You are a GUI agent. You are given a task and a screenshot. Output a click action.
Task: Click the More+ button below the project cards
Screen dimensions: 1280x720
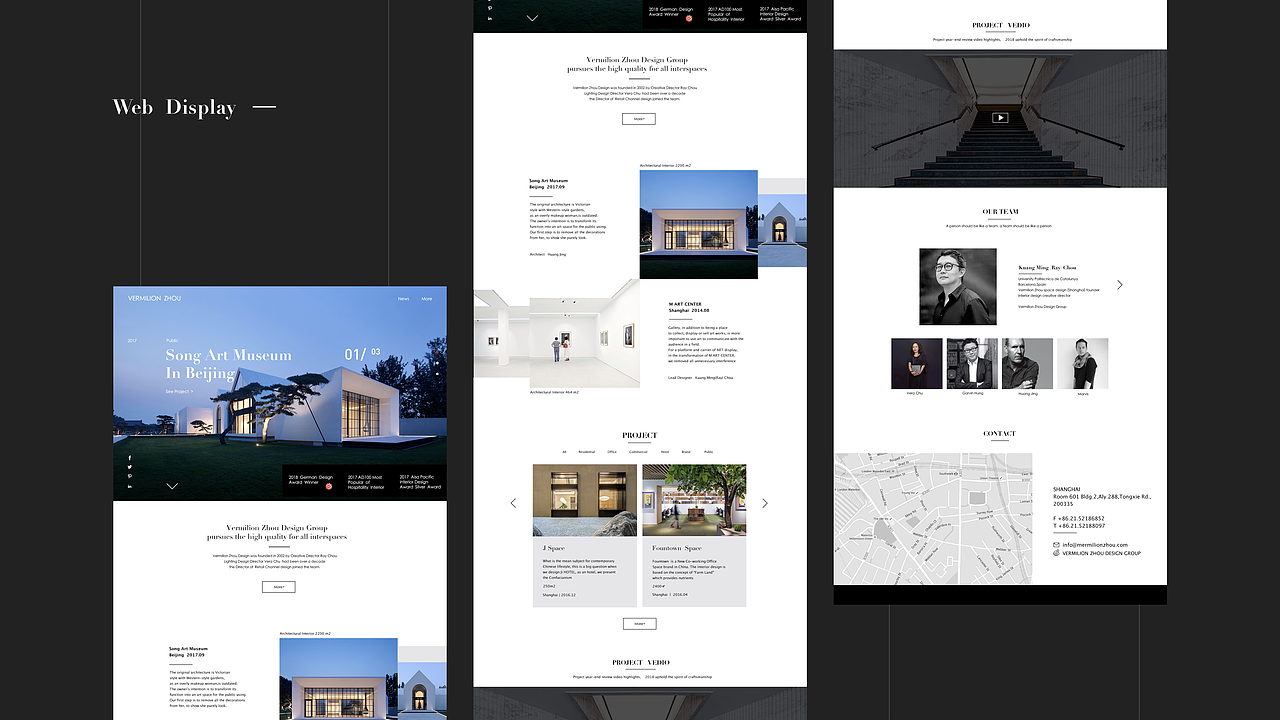tap(639, 624)
